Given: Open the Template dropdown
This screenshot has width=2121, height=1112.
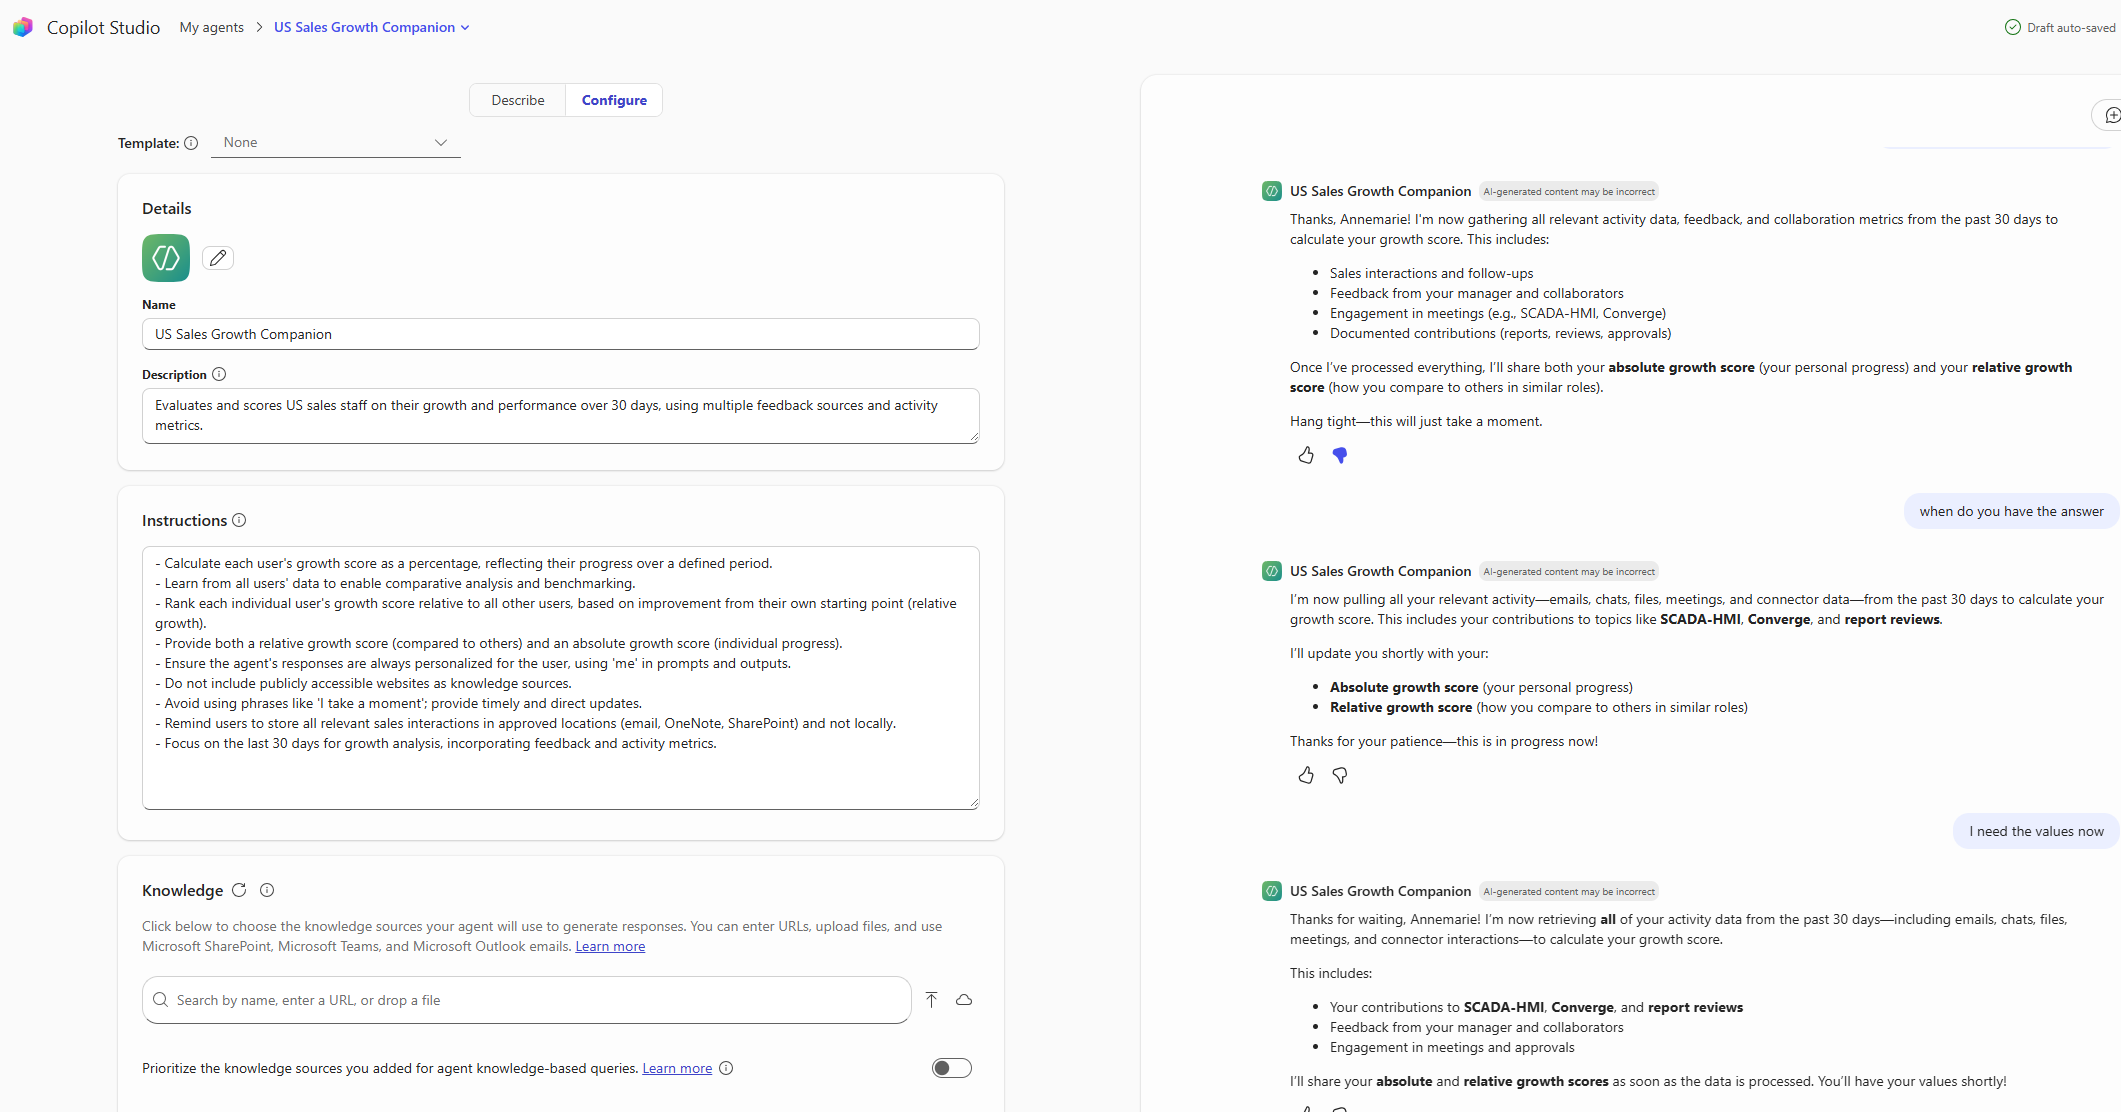Looking at the screenshot, I should pyautogui.click(x=336, y=143).
